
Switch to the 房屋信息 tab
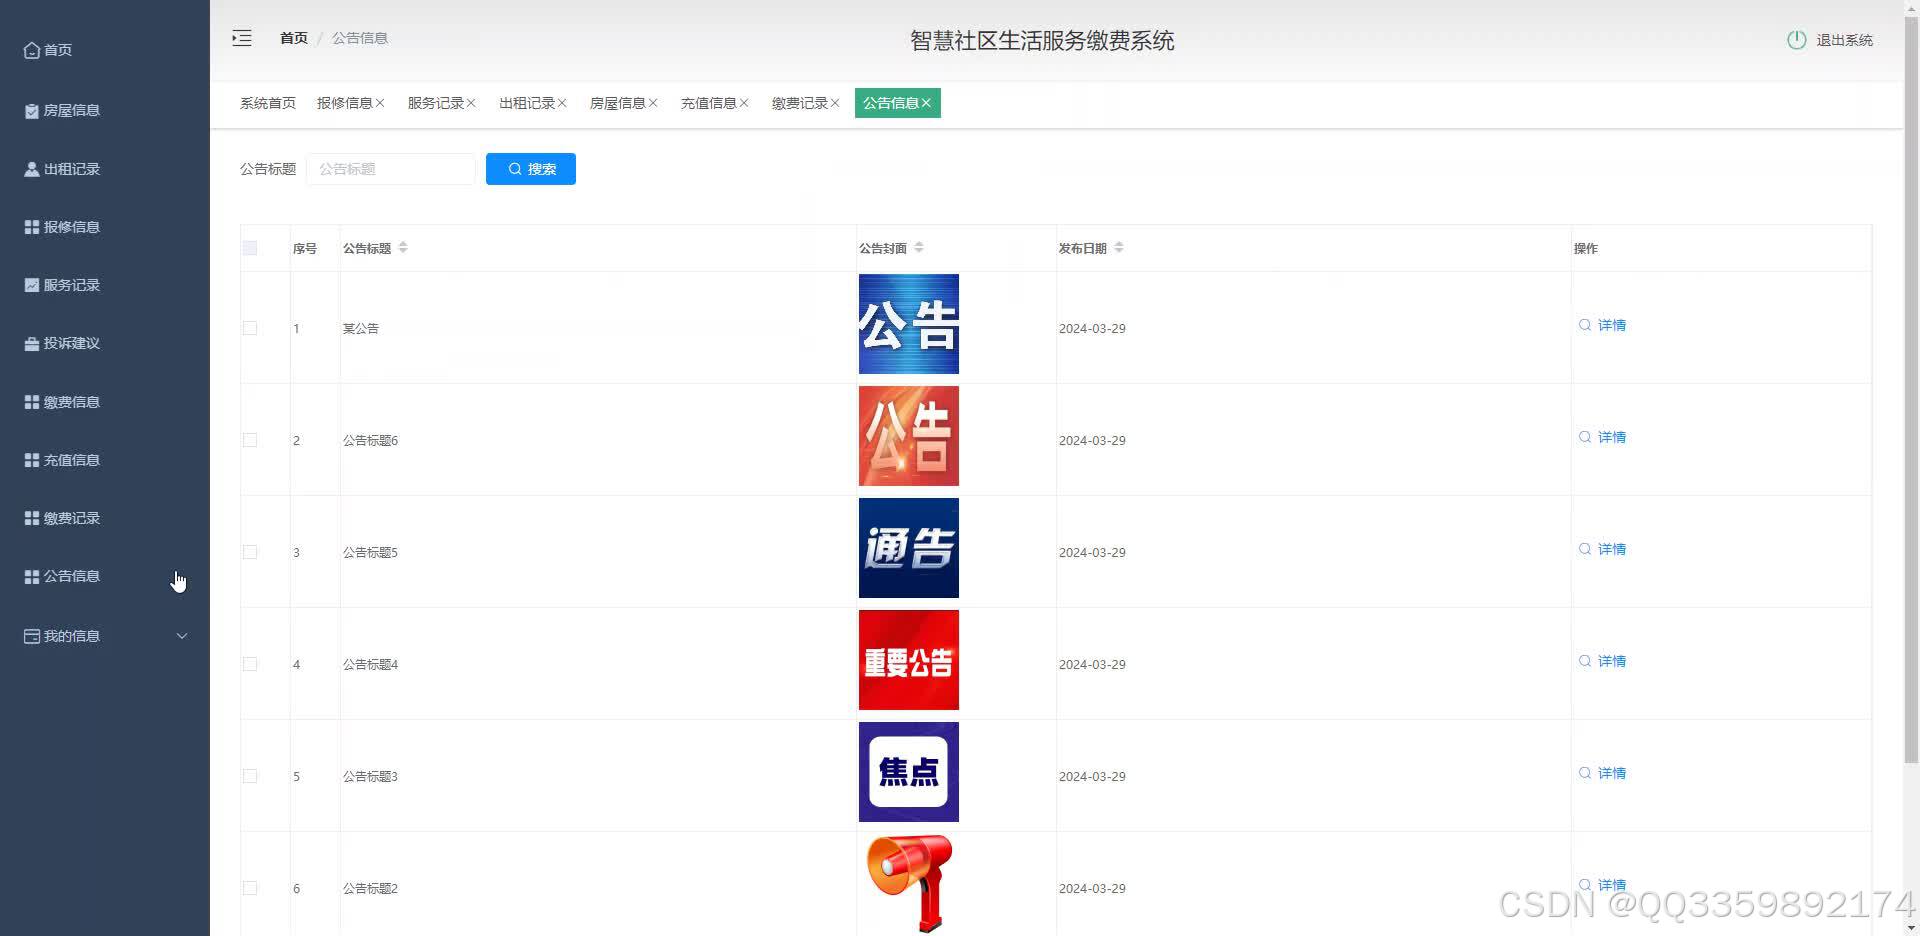click(x=618, y=103)
